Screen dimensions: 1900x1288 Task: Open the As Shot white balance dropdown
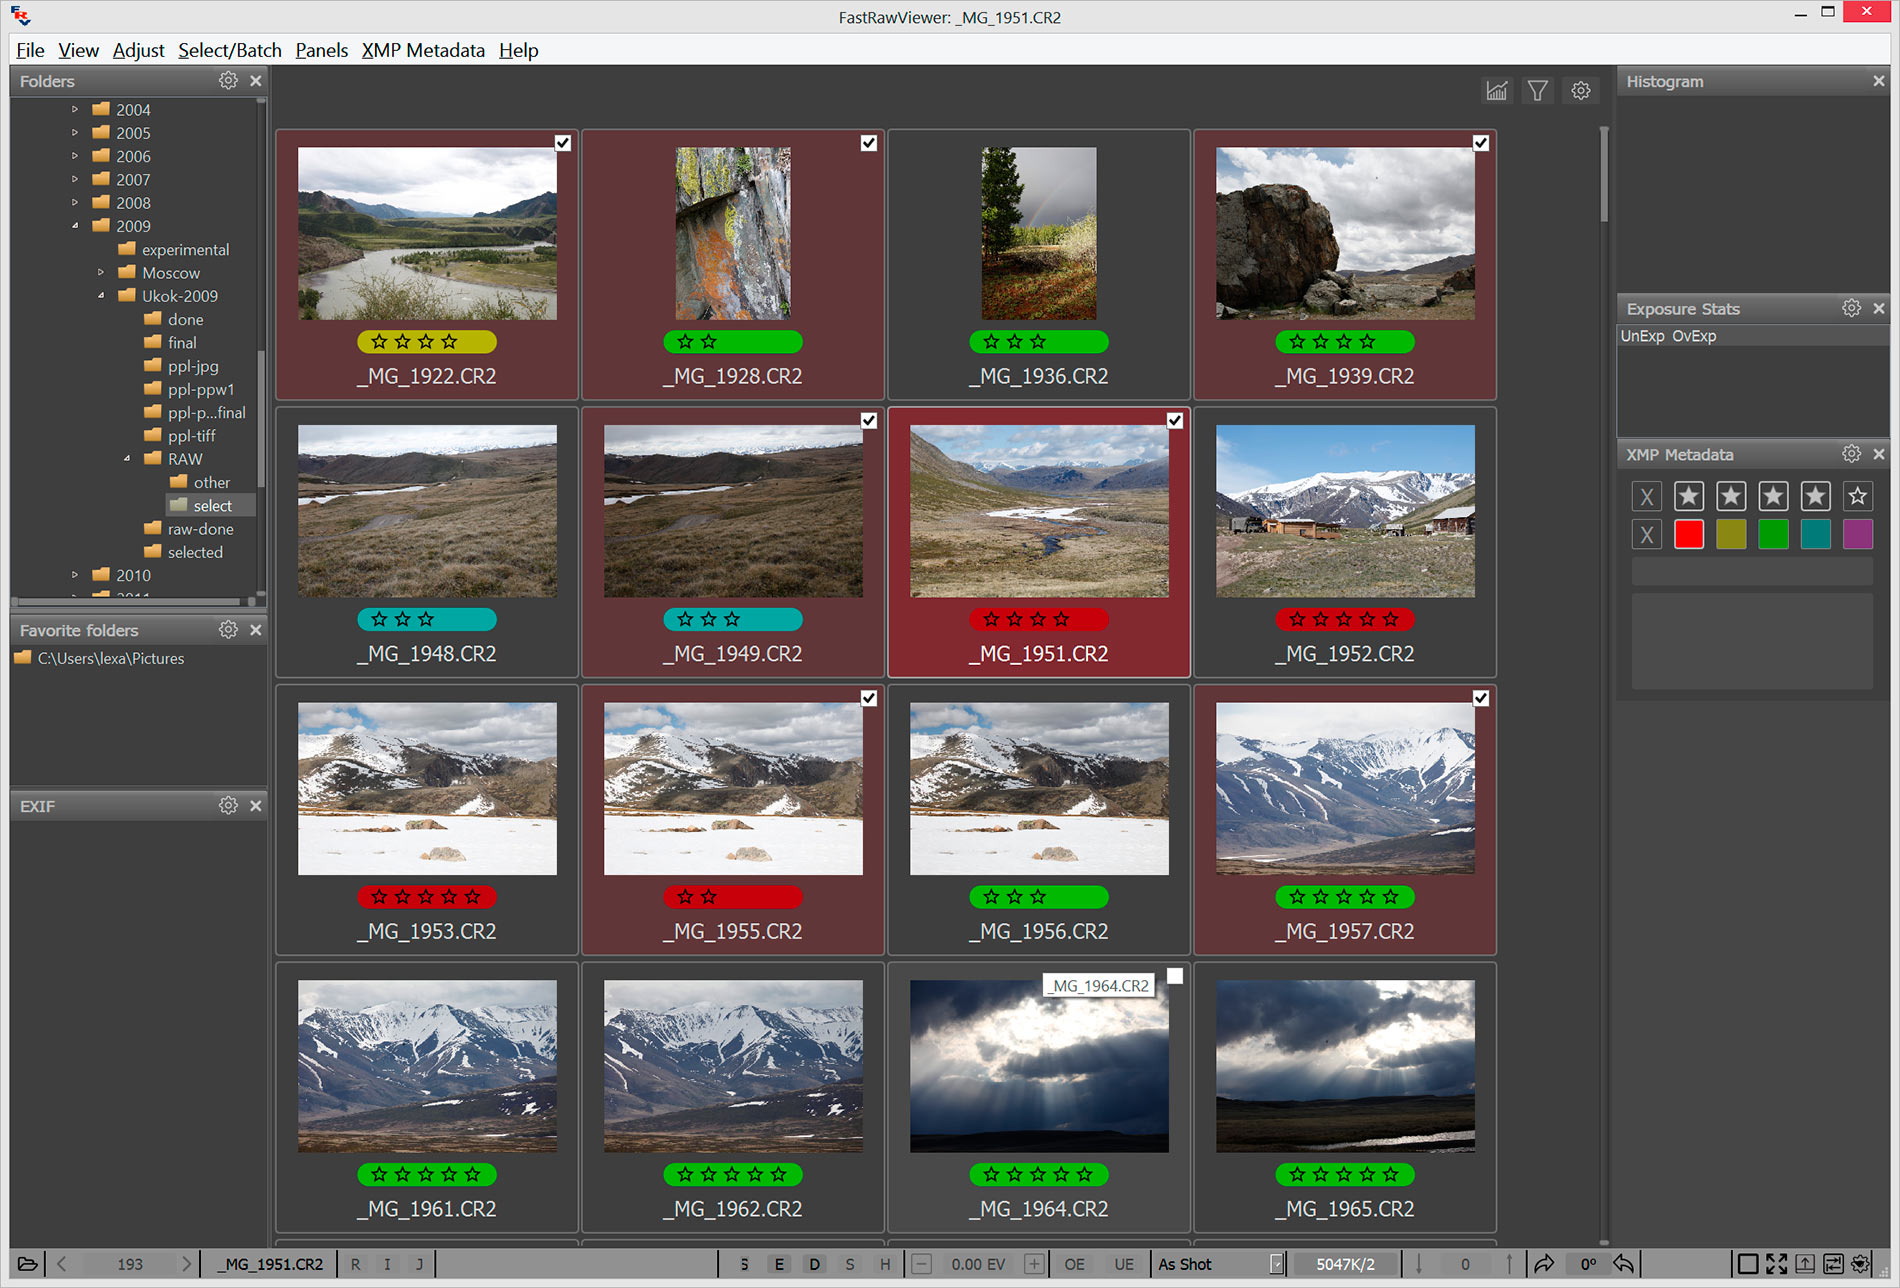(x=1275, y=1264)
